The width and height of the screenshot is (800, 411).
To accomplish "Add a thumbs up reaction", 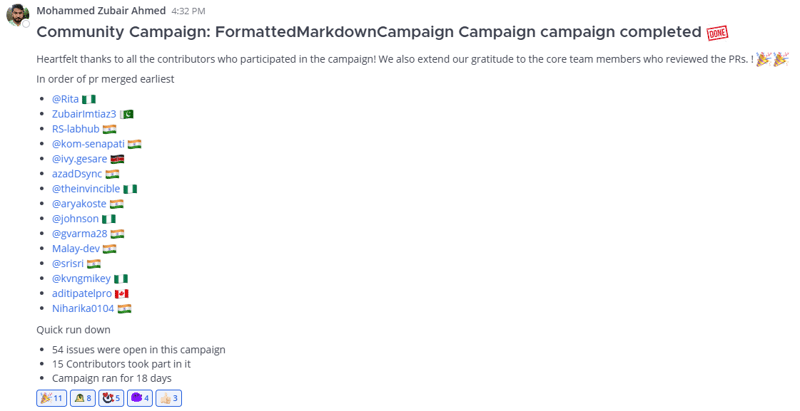I will [x=169, y=398].
